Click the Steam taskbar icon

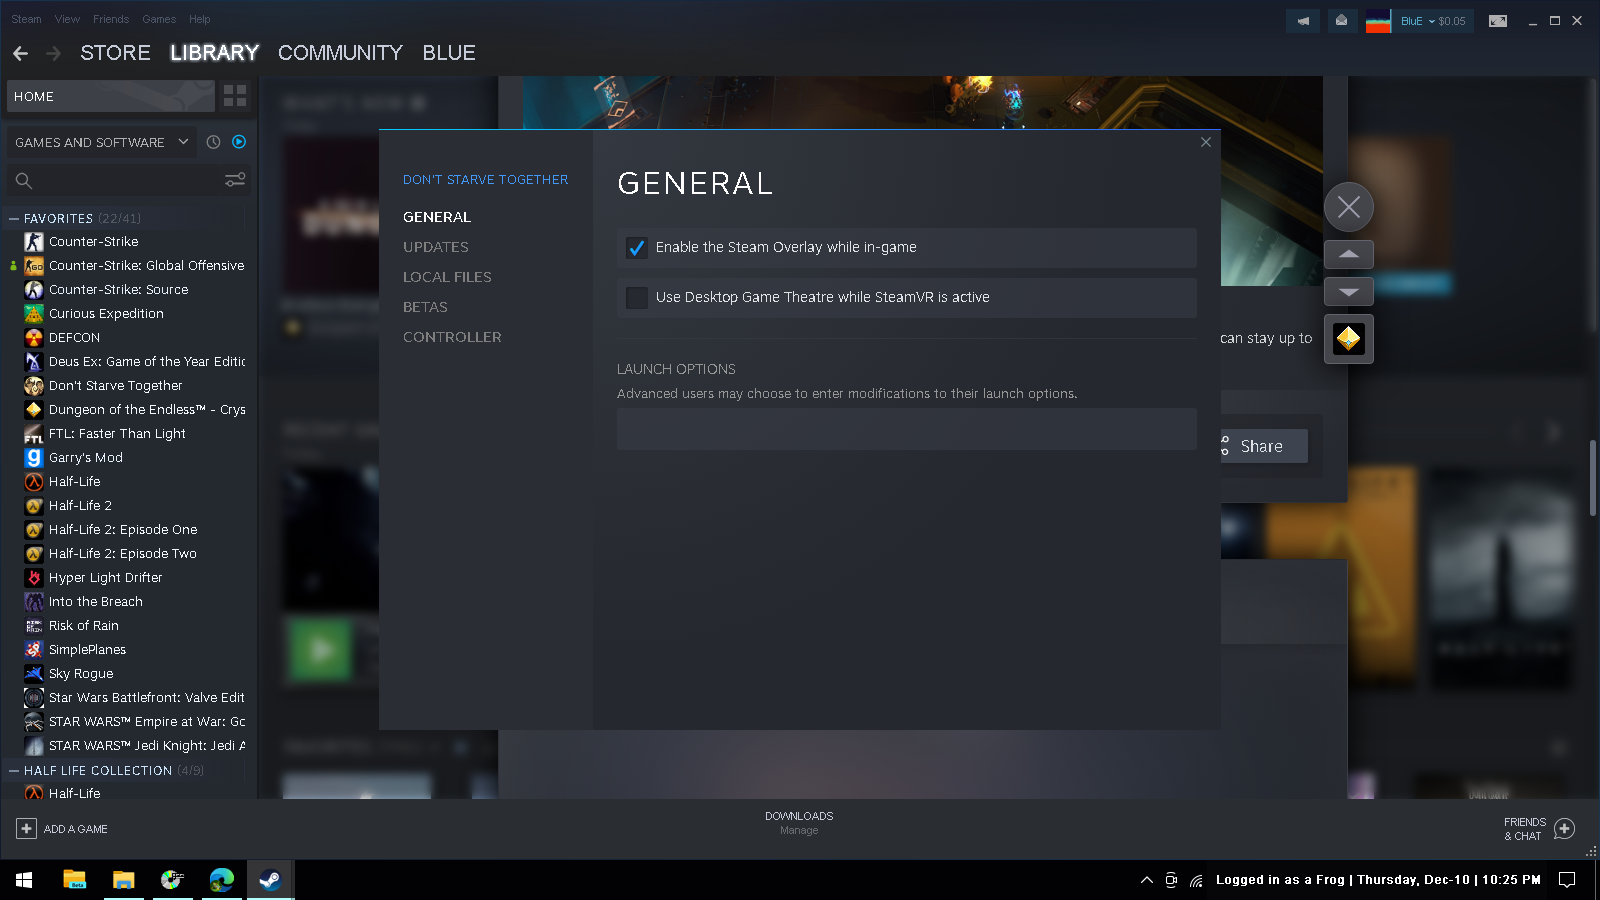[x=270, y=880]
